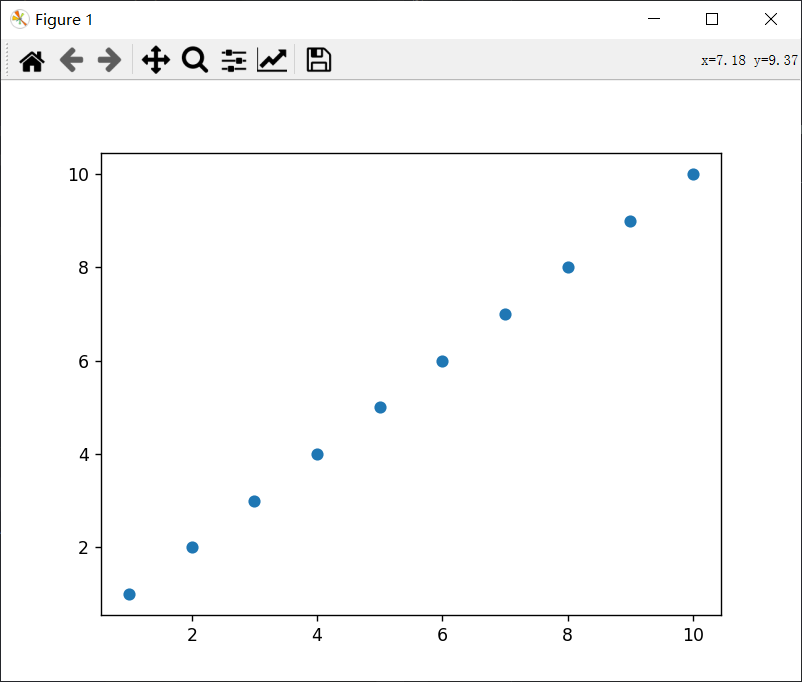Click the x-axis tick label 10
The image size is (802, 682).
pyautogui.click(x=694, y=635)
